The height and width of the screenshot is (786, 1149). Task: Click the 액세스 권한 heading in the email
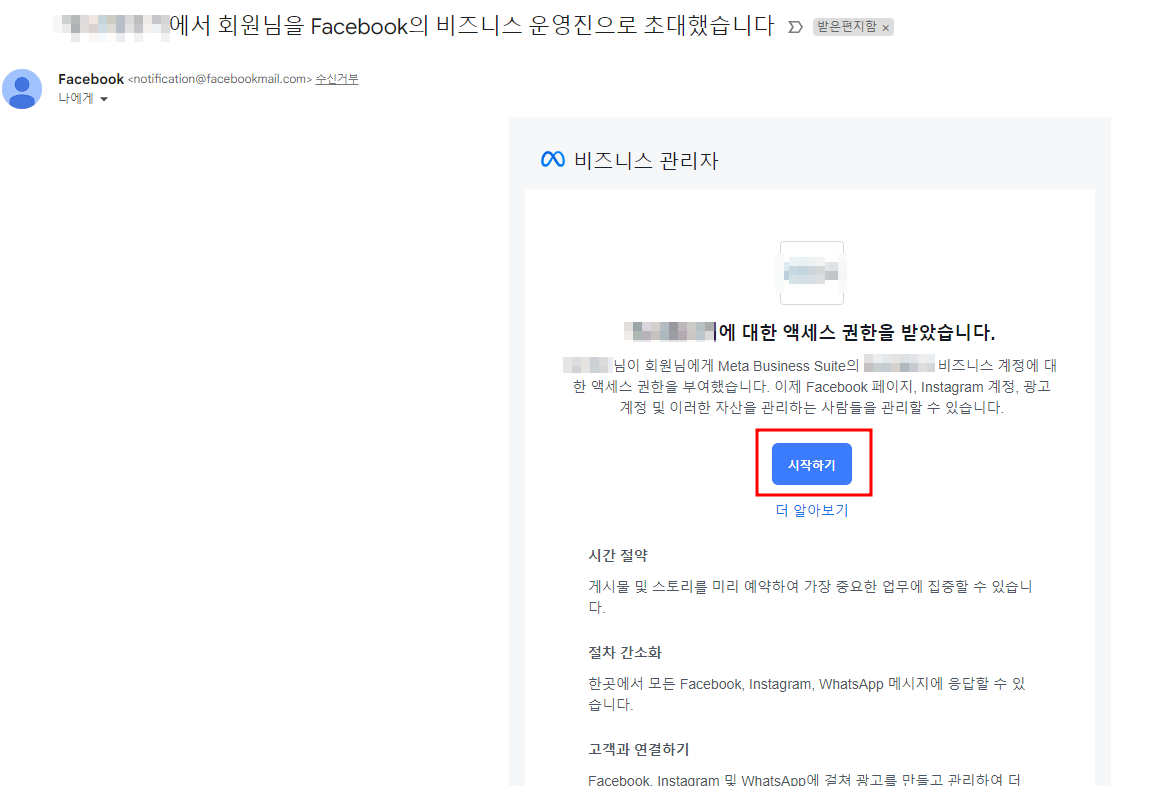click(811, 331)
